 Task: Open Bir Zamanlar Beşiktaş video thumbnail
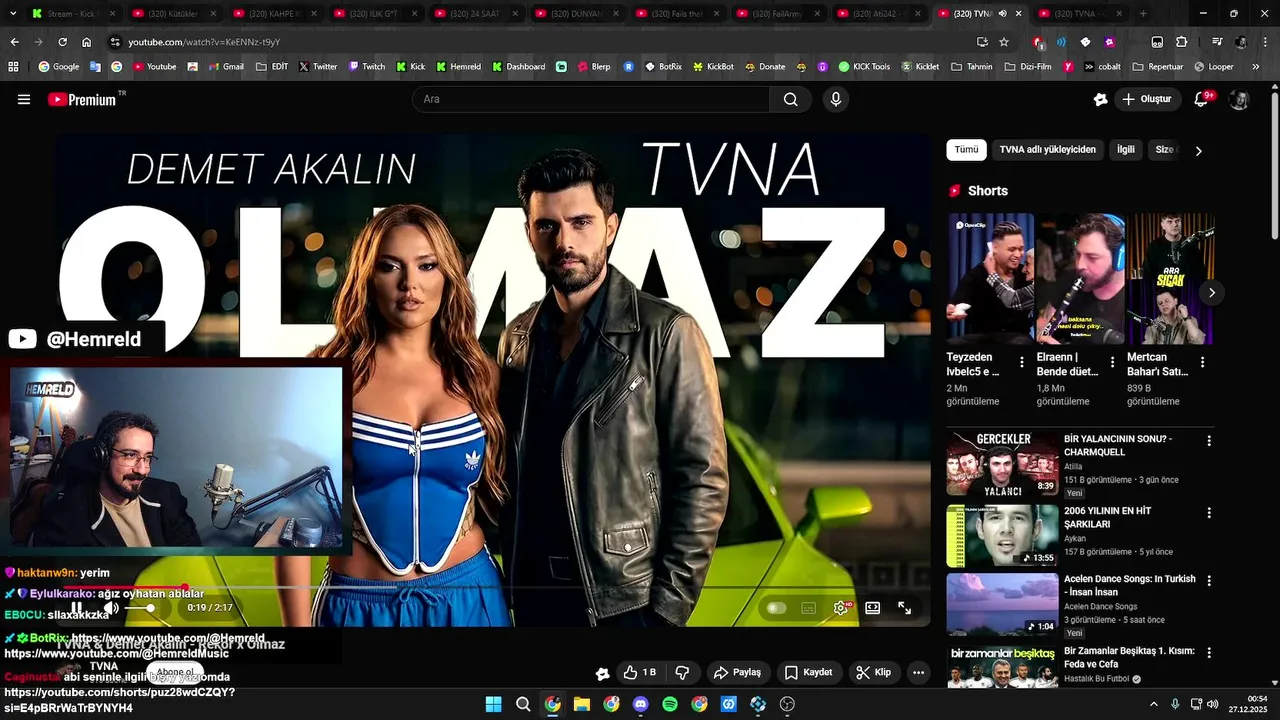pyautogui.click(x=1002, y=666)
